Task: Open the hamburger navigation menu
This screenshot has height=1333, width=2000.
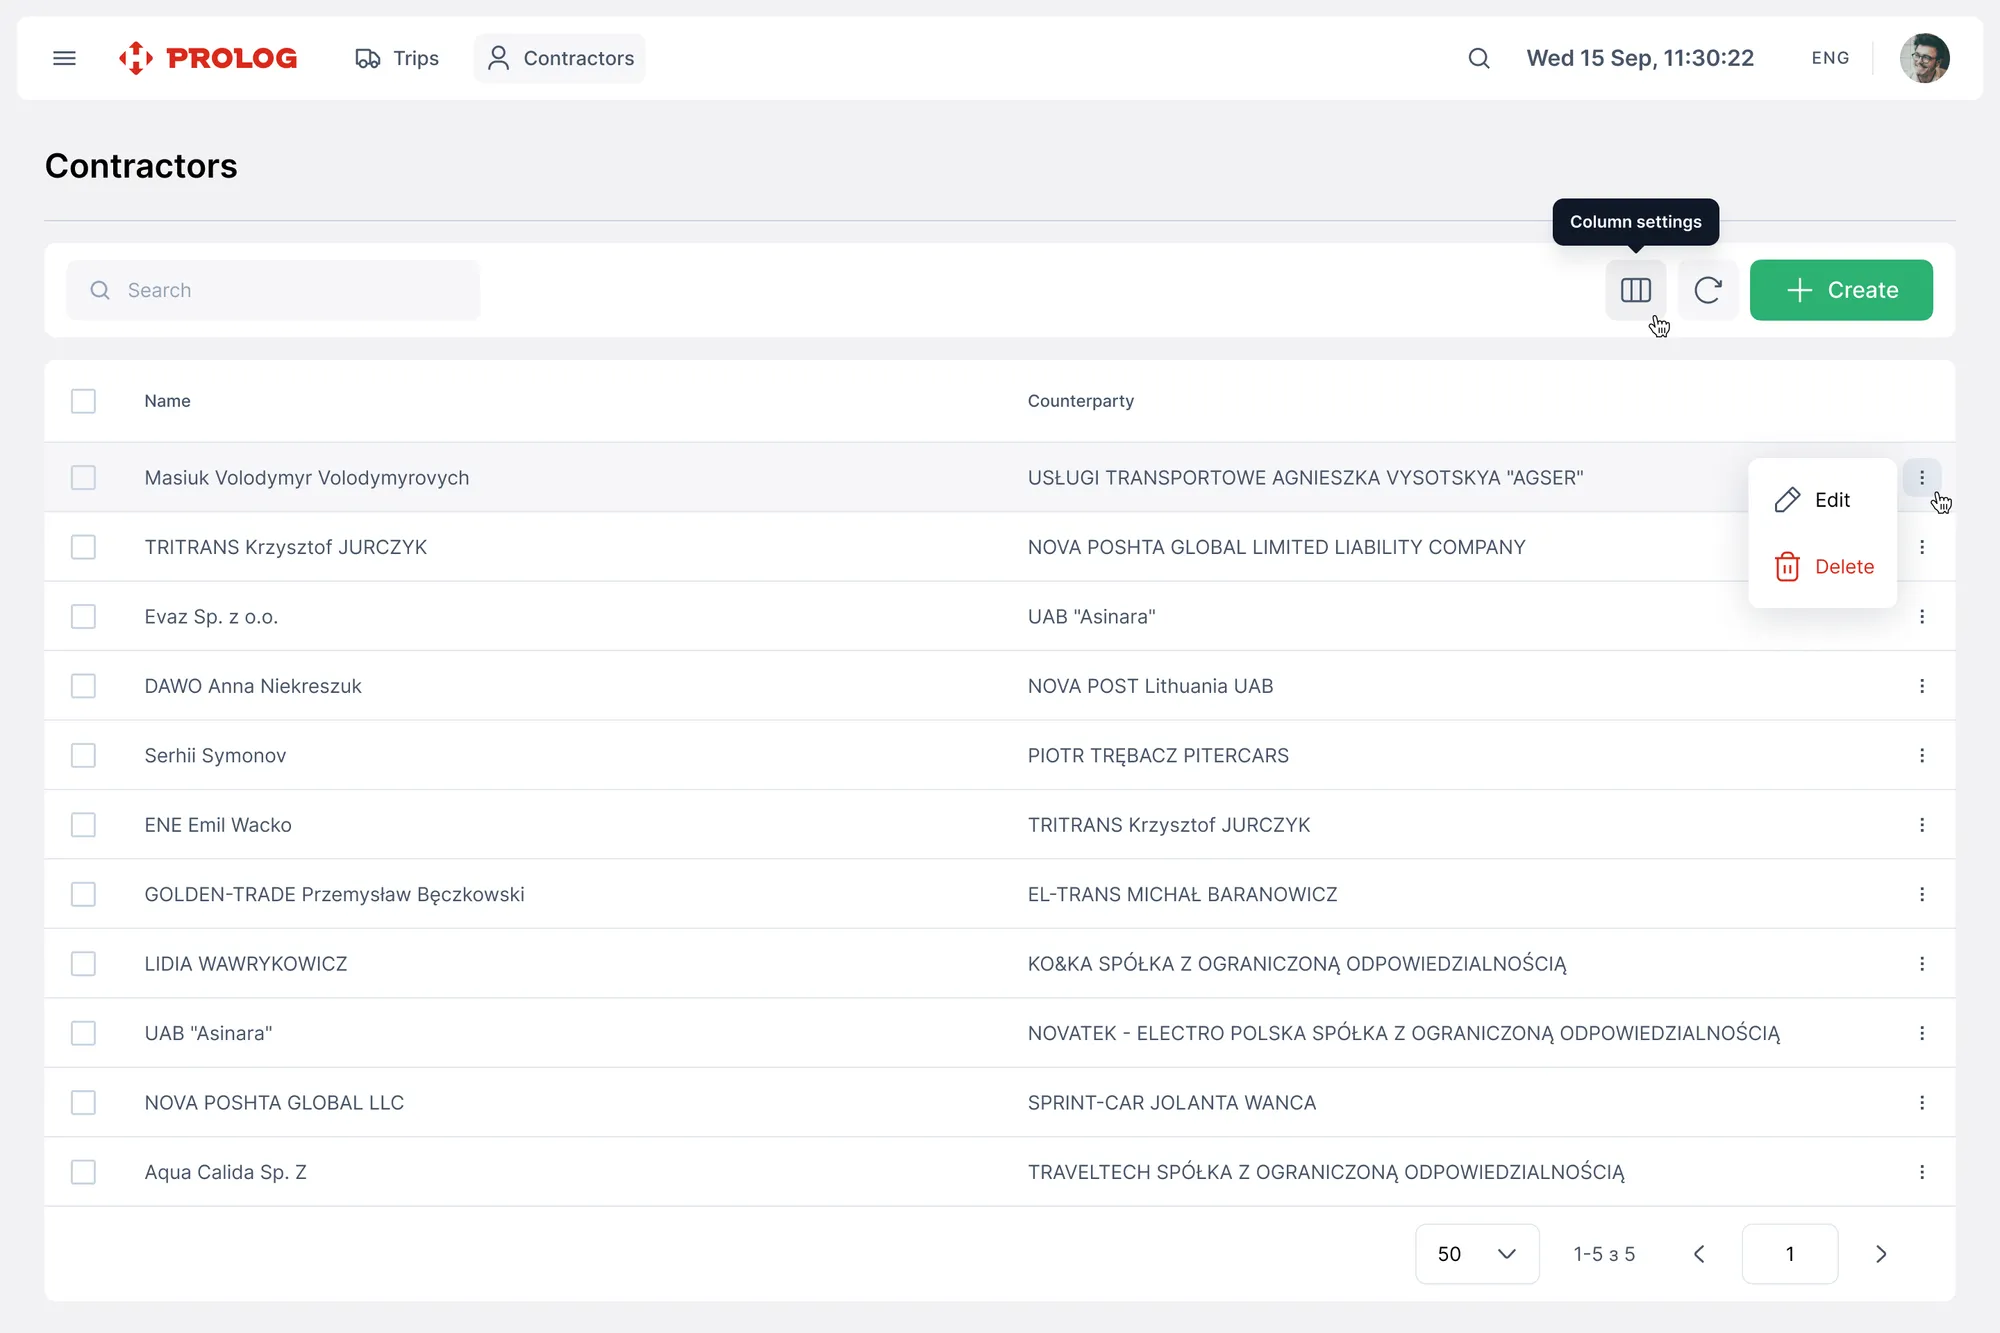Action: point(64,58)
